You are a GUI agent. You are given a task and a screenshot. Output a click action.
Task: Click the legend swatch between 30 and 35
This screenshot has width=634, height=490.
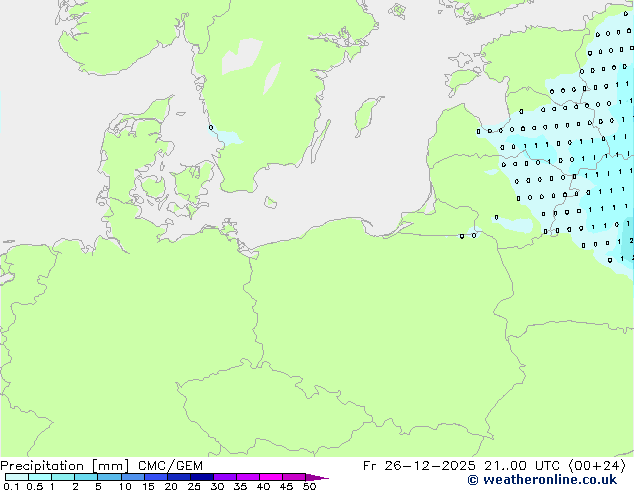(224, 477)
